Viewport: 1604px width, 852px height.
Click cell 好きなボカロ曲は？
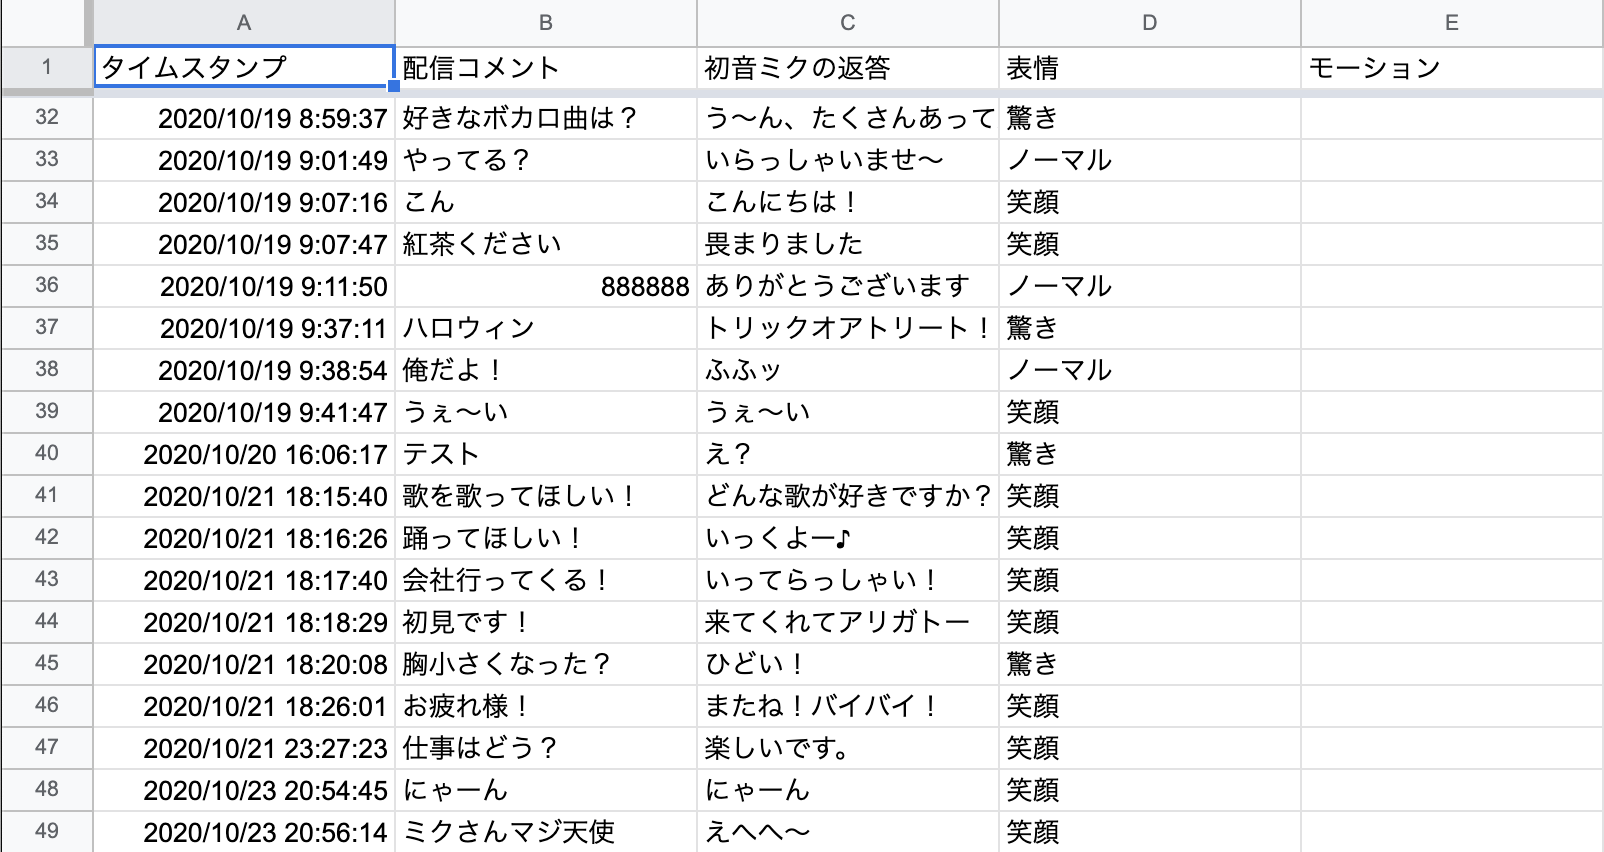[546, 118]
